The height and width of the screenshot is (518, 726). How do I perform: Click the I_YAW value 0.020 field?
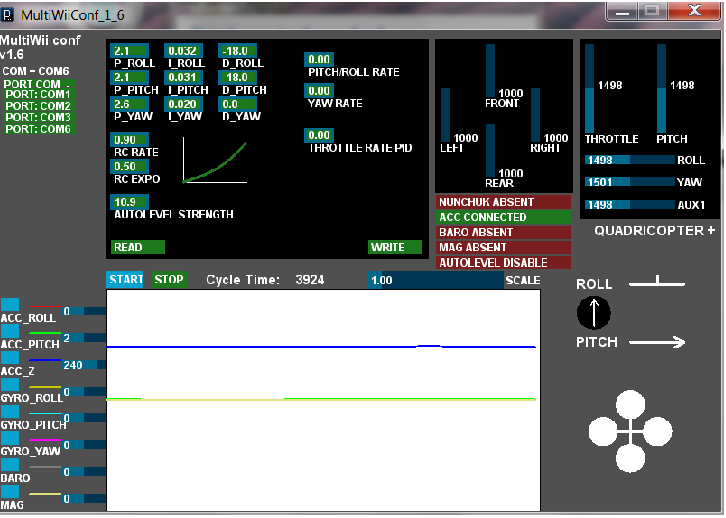point(183,104)
